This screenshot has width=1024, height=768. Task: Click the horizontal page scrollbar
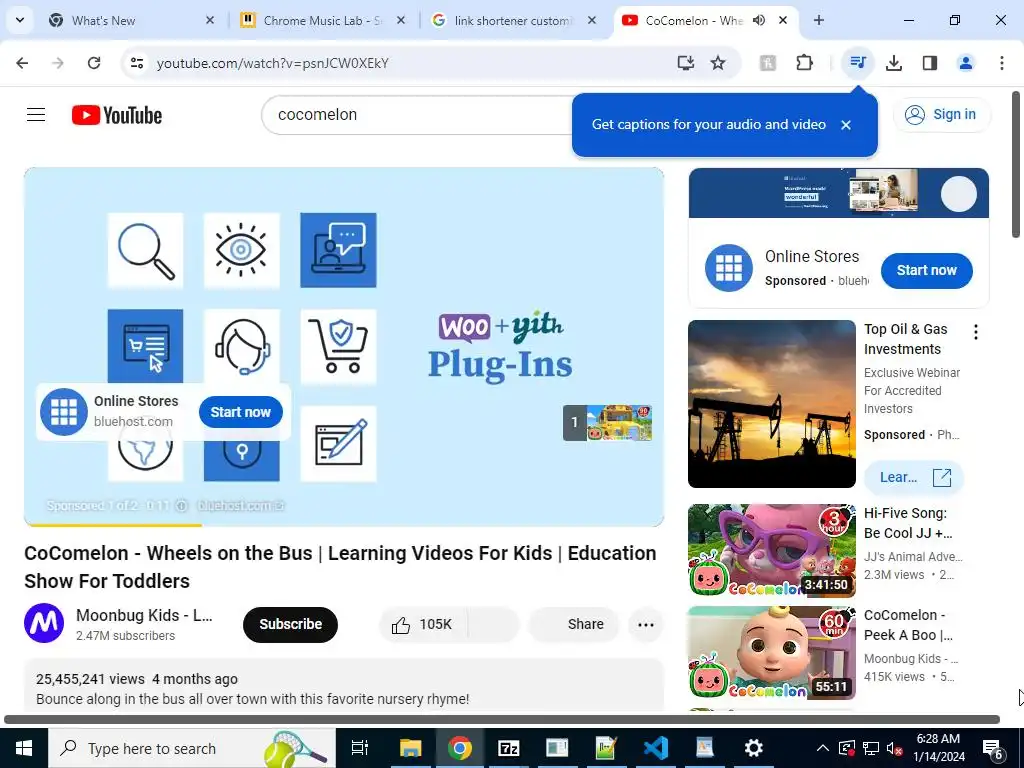pyautogui.click(x=502, y=720)
